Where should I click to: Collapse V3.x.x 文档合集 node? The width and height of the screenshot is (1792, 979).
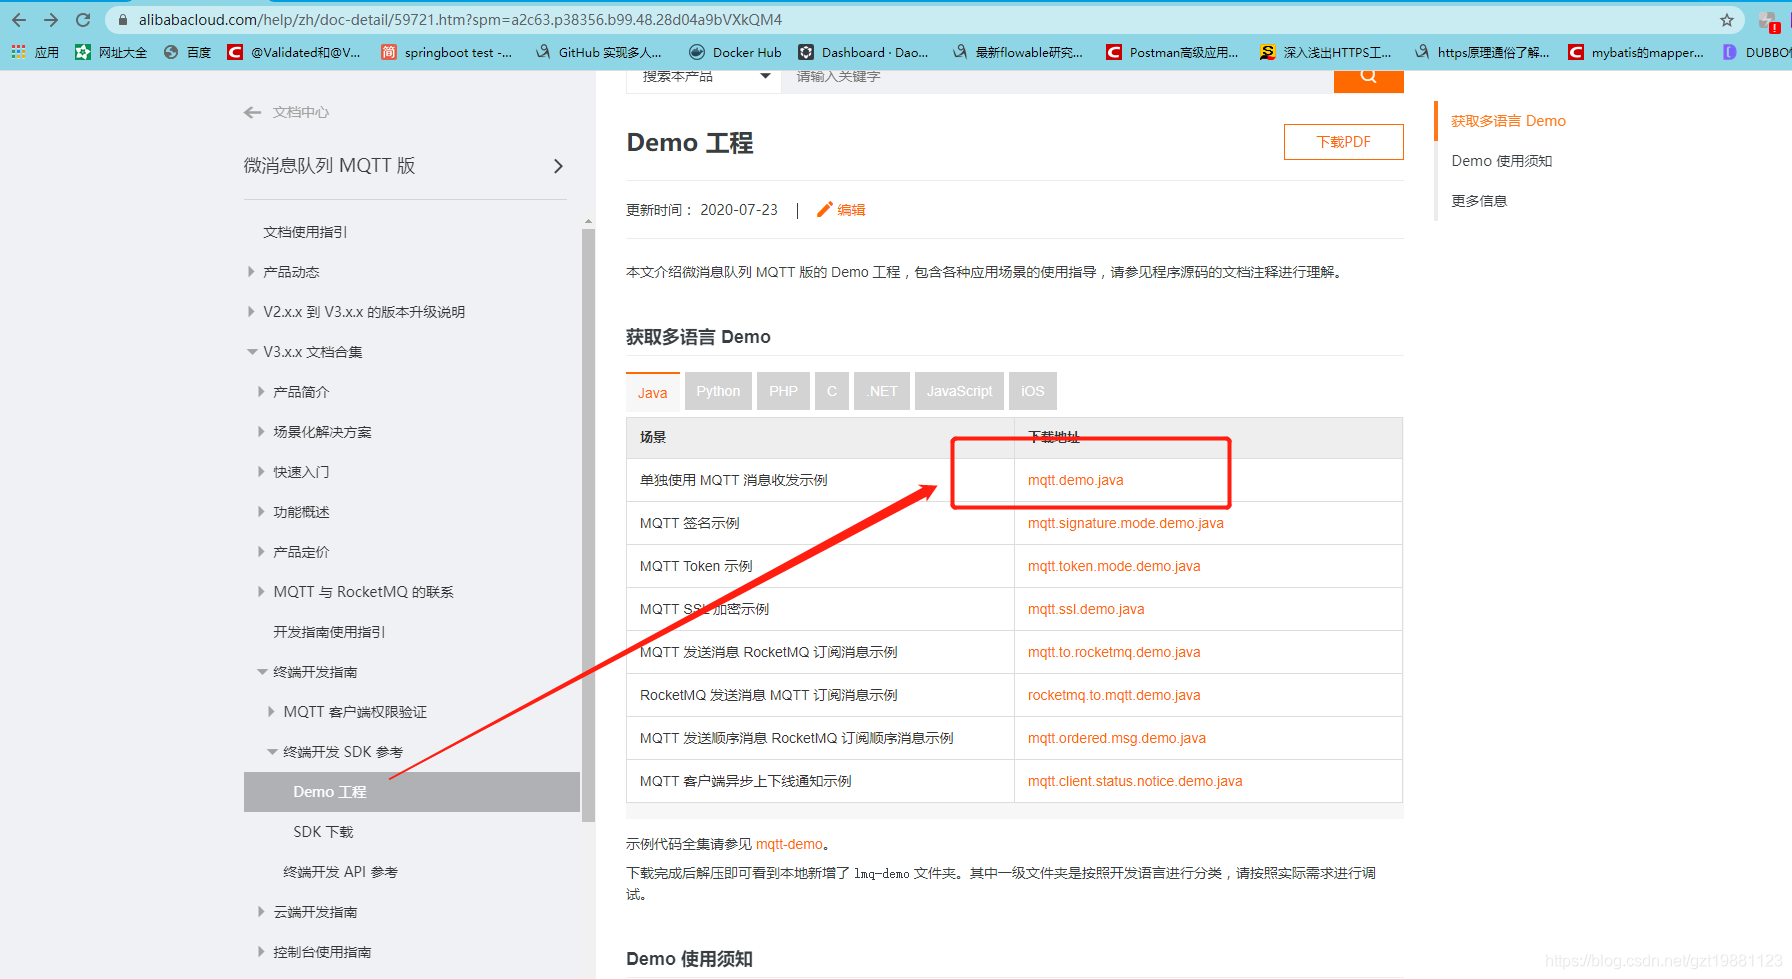[252, 352]
